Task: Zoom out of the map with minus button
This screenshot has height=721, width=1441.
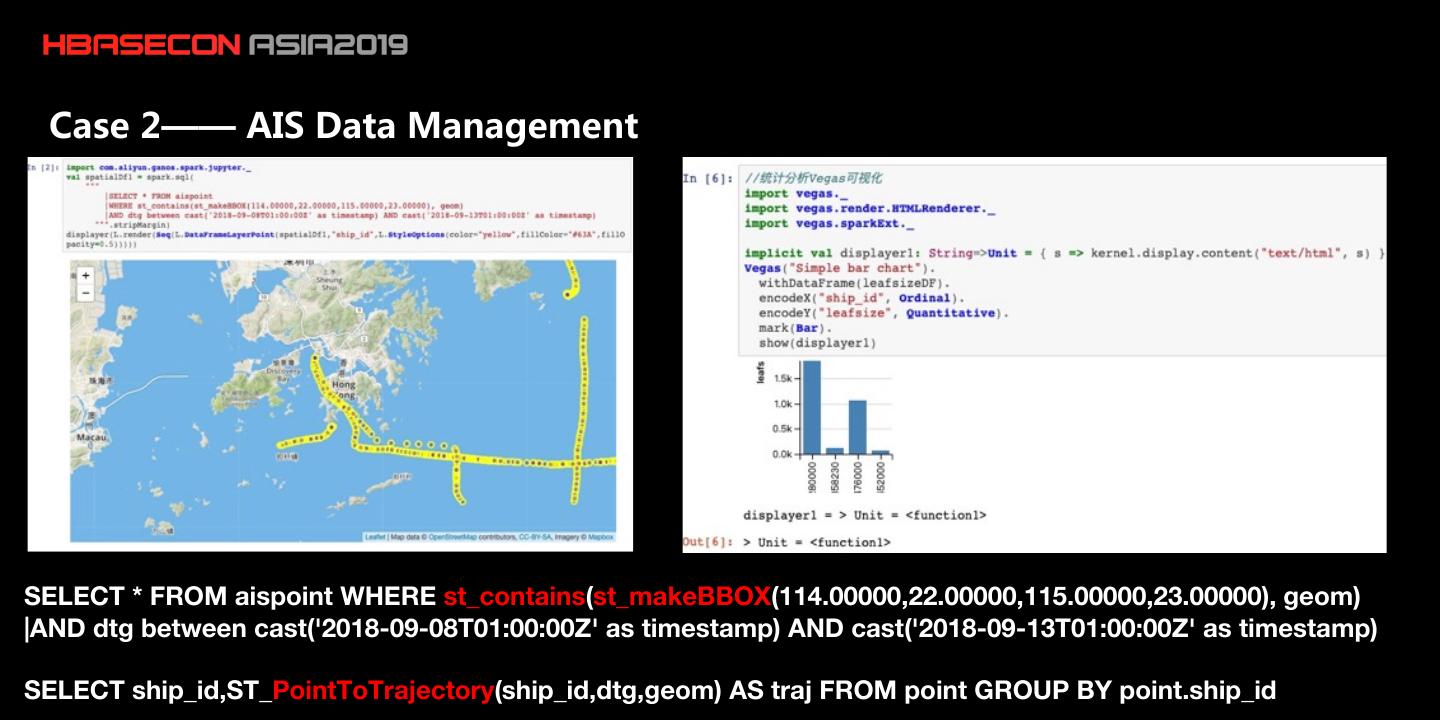Action: pyautogui.click(x=86, y=293)
